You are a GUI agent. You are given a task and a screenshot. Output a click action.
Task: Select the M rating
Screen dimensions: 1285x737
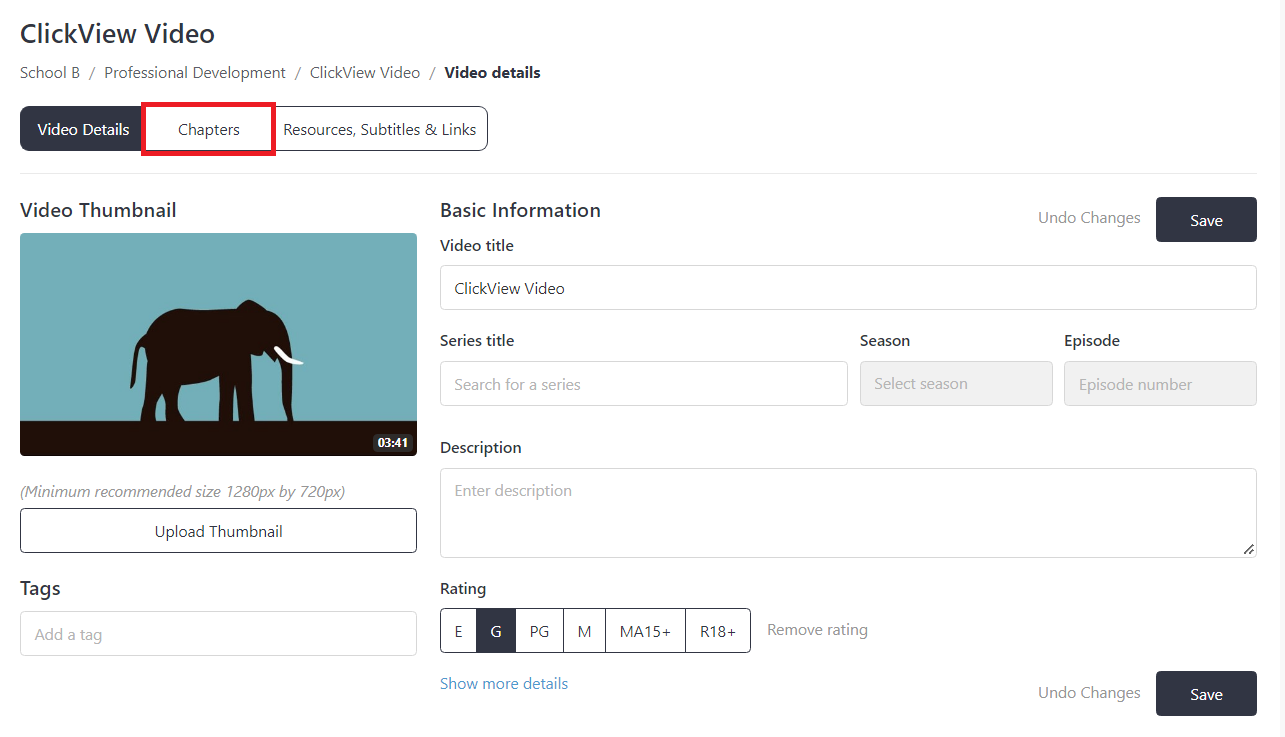click(585, 631)
